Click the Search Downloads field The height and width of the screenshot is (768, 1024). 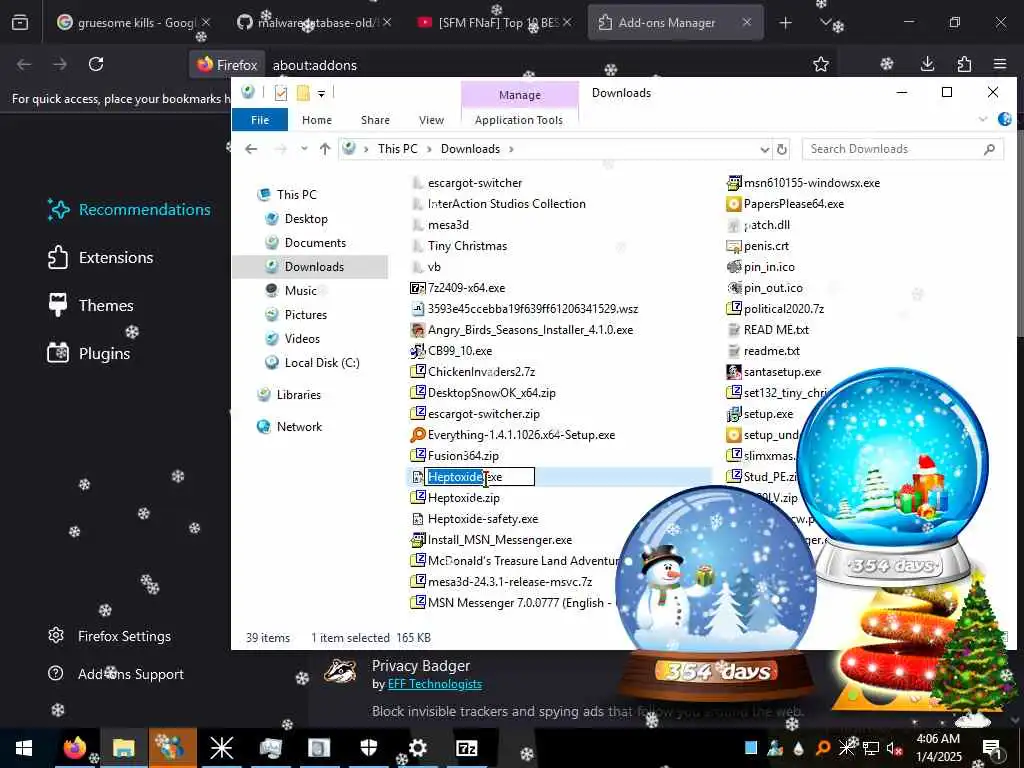tap(903, 149)
